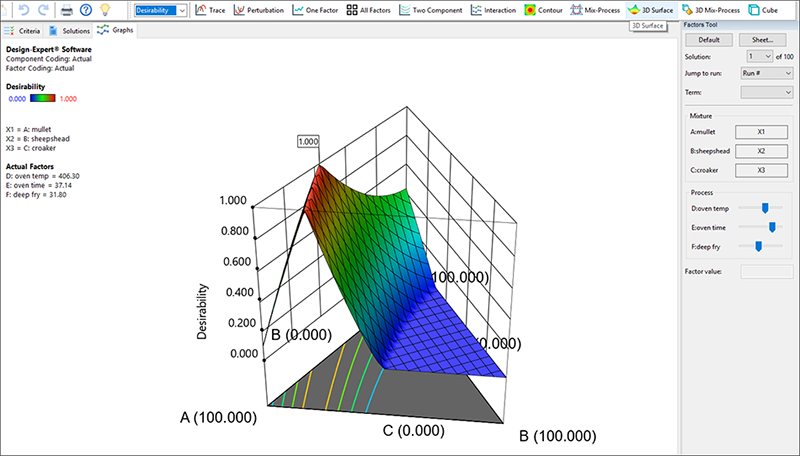The height and width of the screenshot is (456, 800).
Task: Open Help with the question mark icon
Action: click(x=85, y=10)
